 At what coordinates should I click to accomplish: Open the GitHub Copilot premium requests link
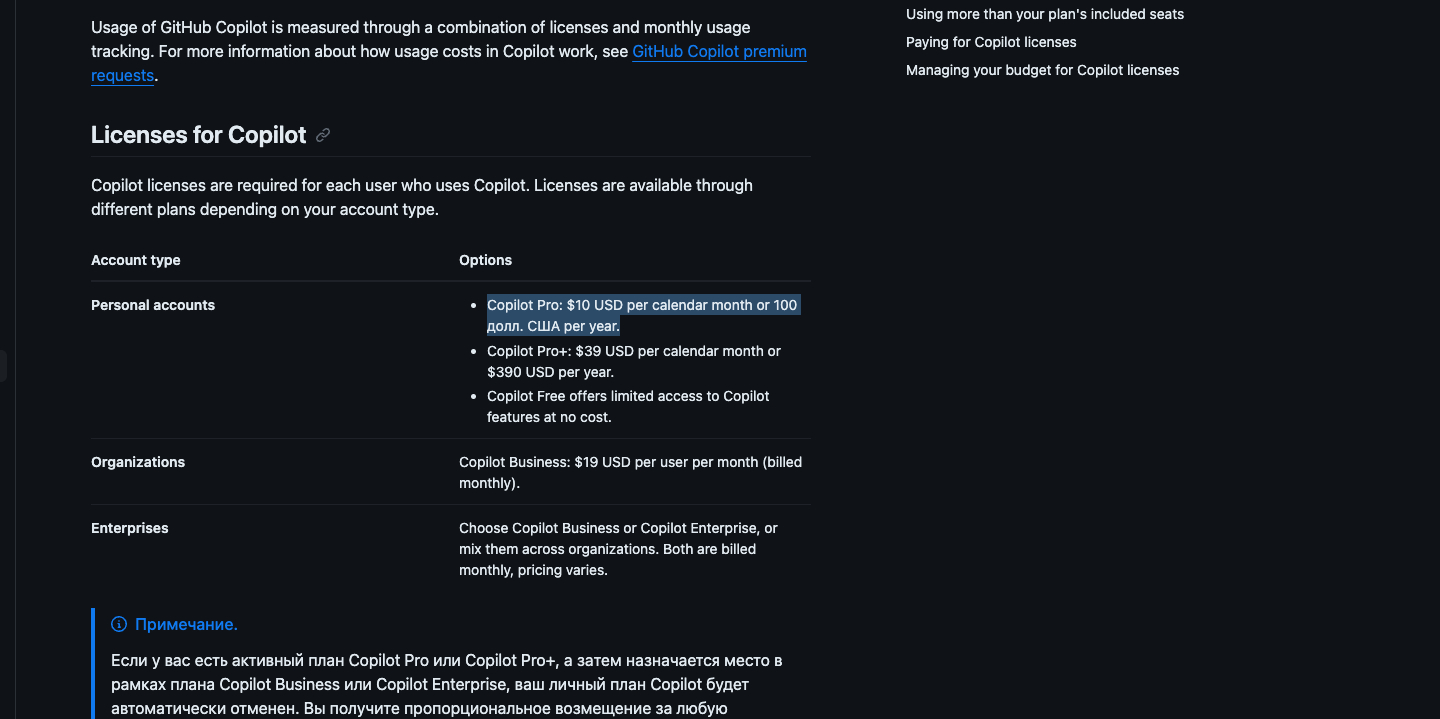coord(719,52)
